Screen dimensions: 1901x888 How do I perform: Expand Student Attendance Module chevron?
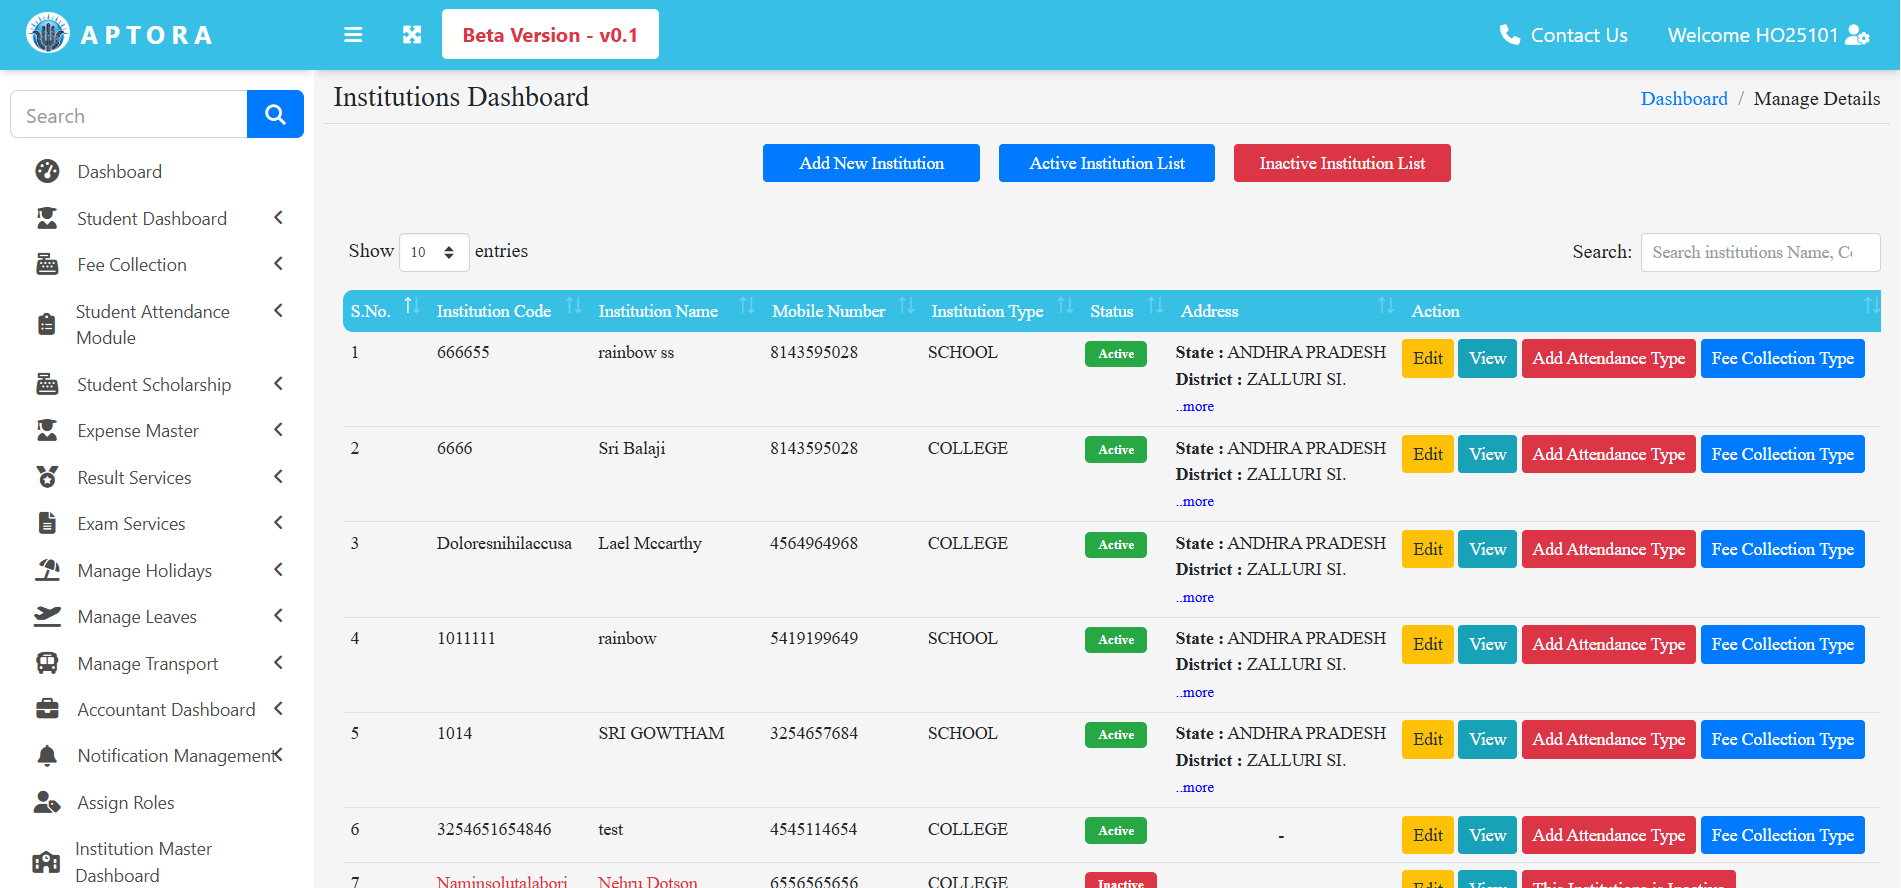pos(279,311)
